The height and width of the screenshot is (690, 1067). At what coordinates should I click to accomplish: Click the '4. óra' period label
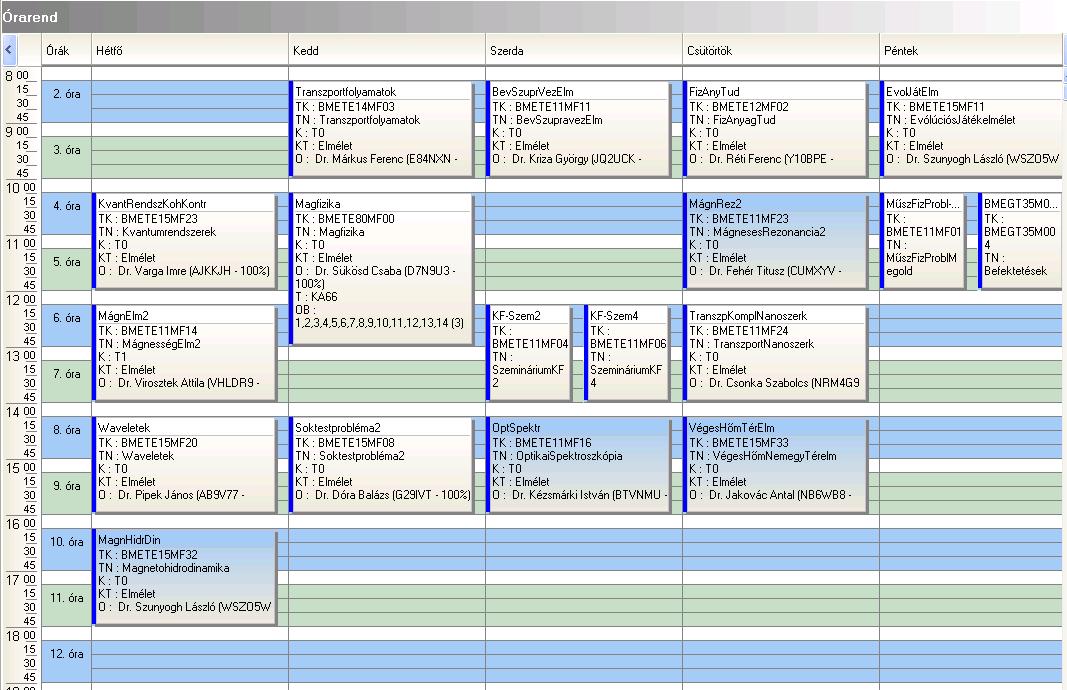[67, 206]
